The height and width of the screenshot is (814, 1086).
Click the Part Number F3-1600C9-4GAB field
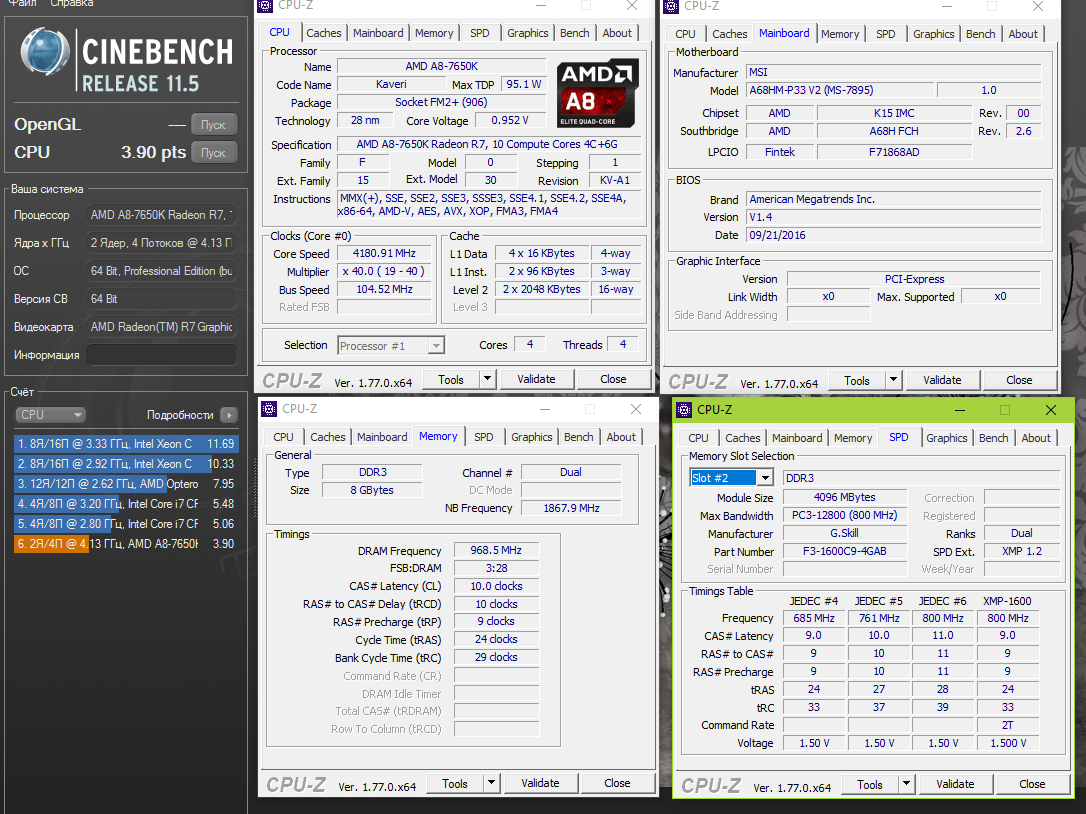[845, 551]
